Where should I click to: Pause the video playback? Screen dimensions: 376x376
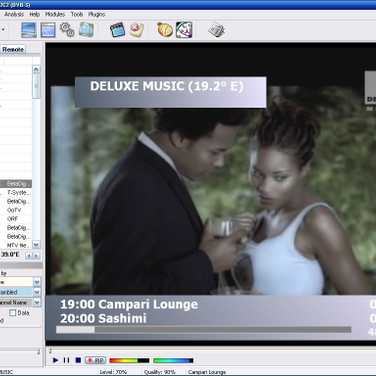(66, 360)
